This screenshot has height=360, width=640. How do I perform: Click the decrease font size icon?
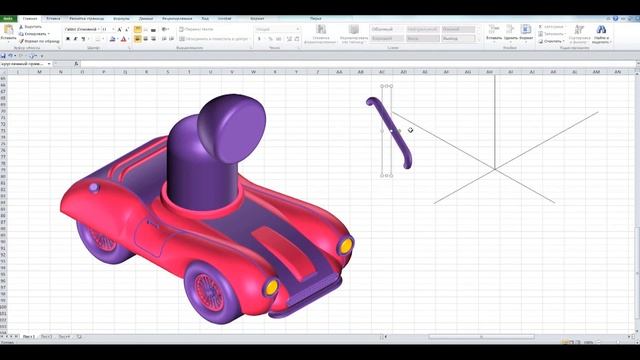pos(127,29)
